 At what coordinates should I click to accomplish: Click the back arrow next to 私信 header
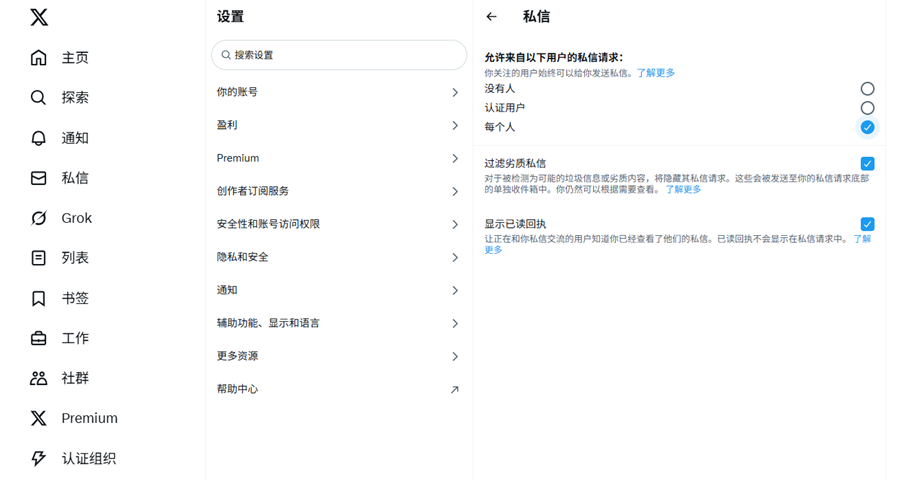click(x=491, y=17)
